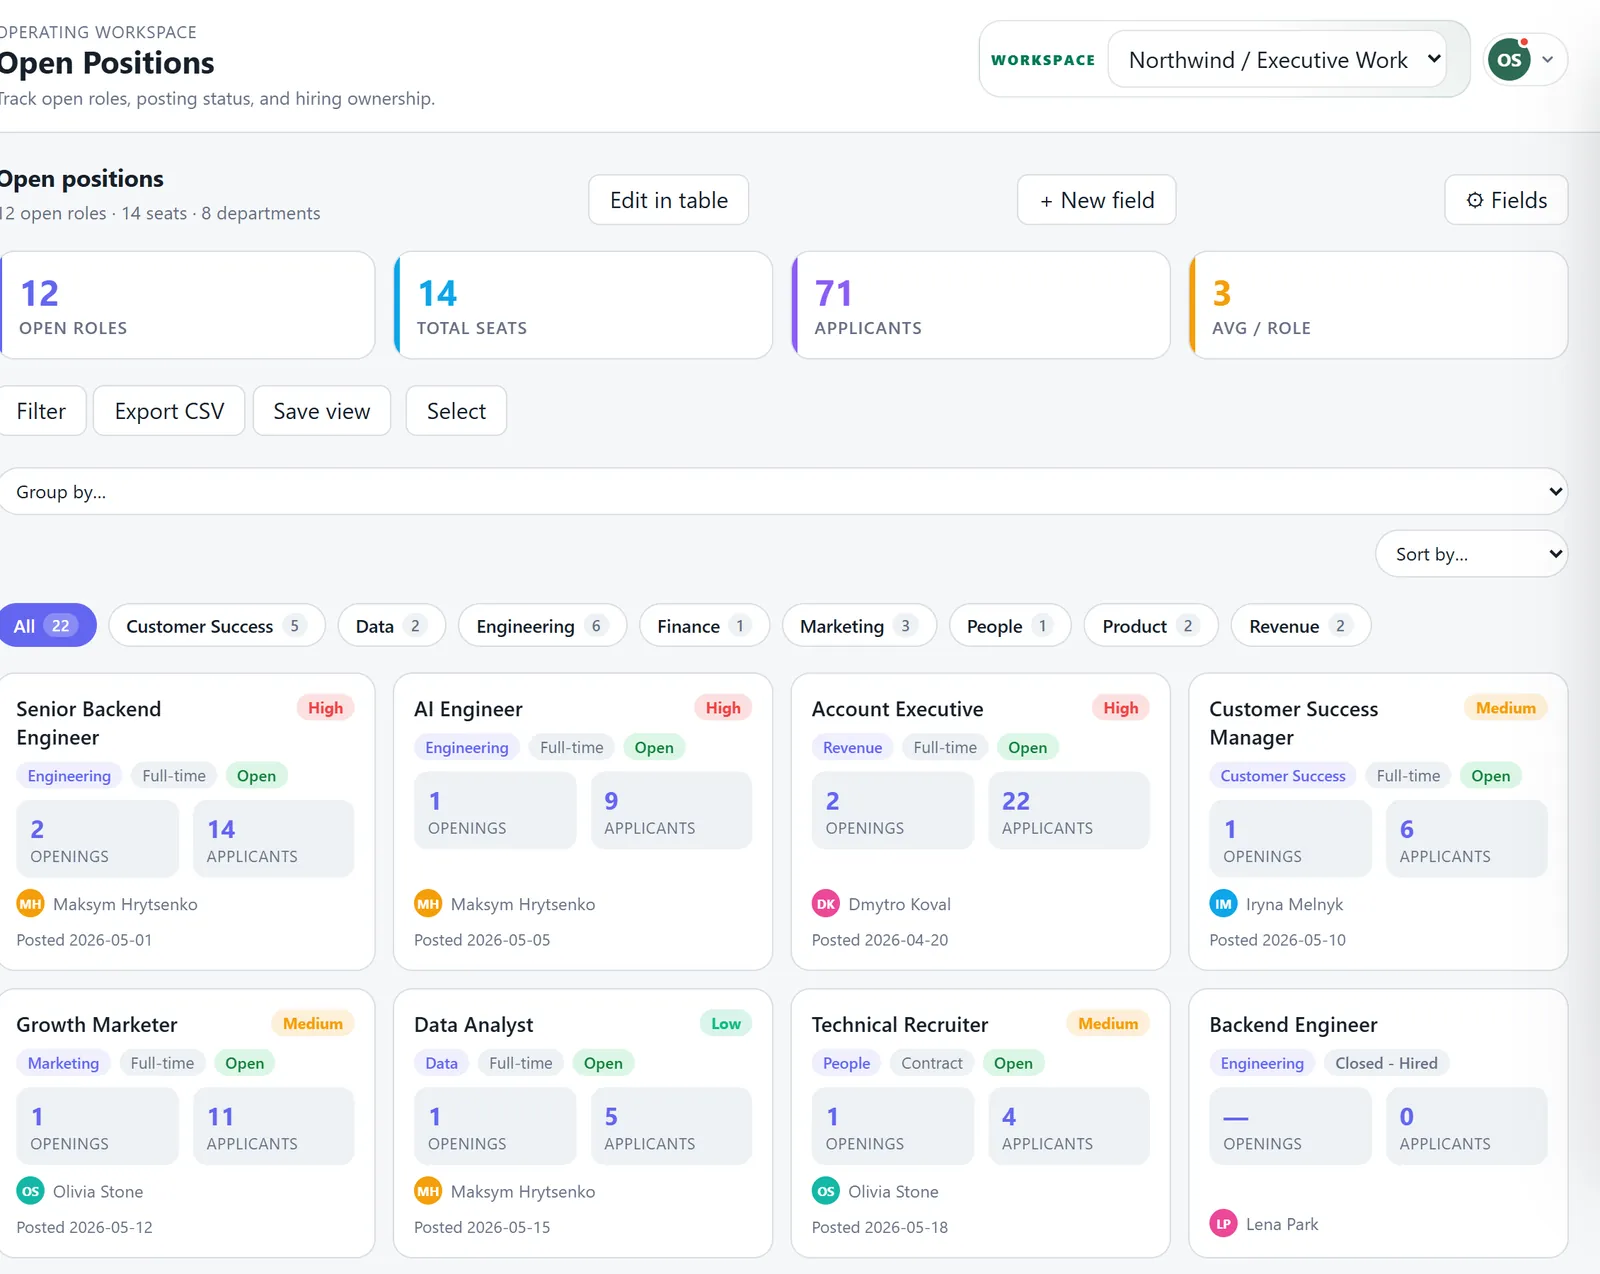Screen dimensions: 1600x1274
Task: Click the Closed - Hired status tag
Action: (1386, 1063)
